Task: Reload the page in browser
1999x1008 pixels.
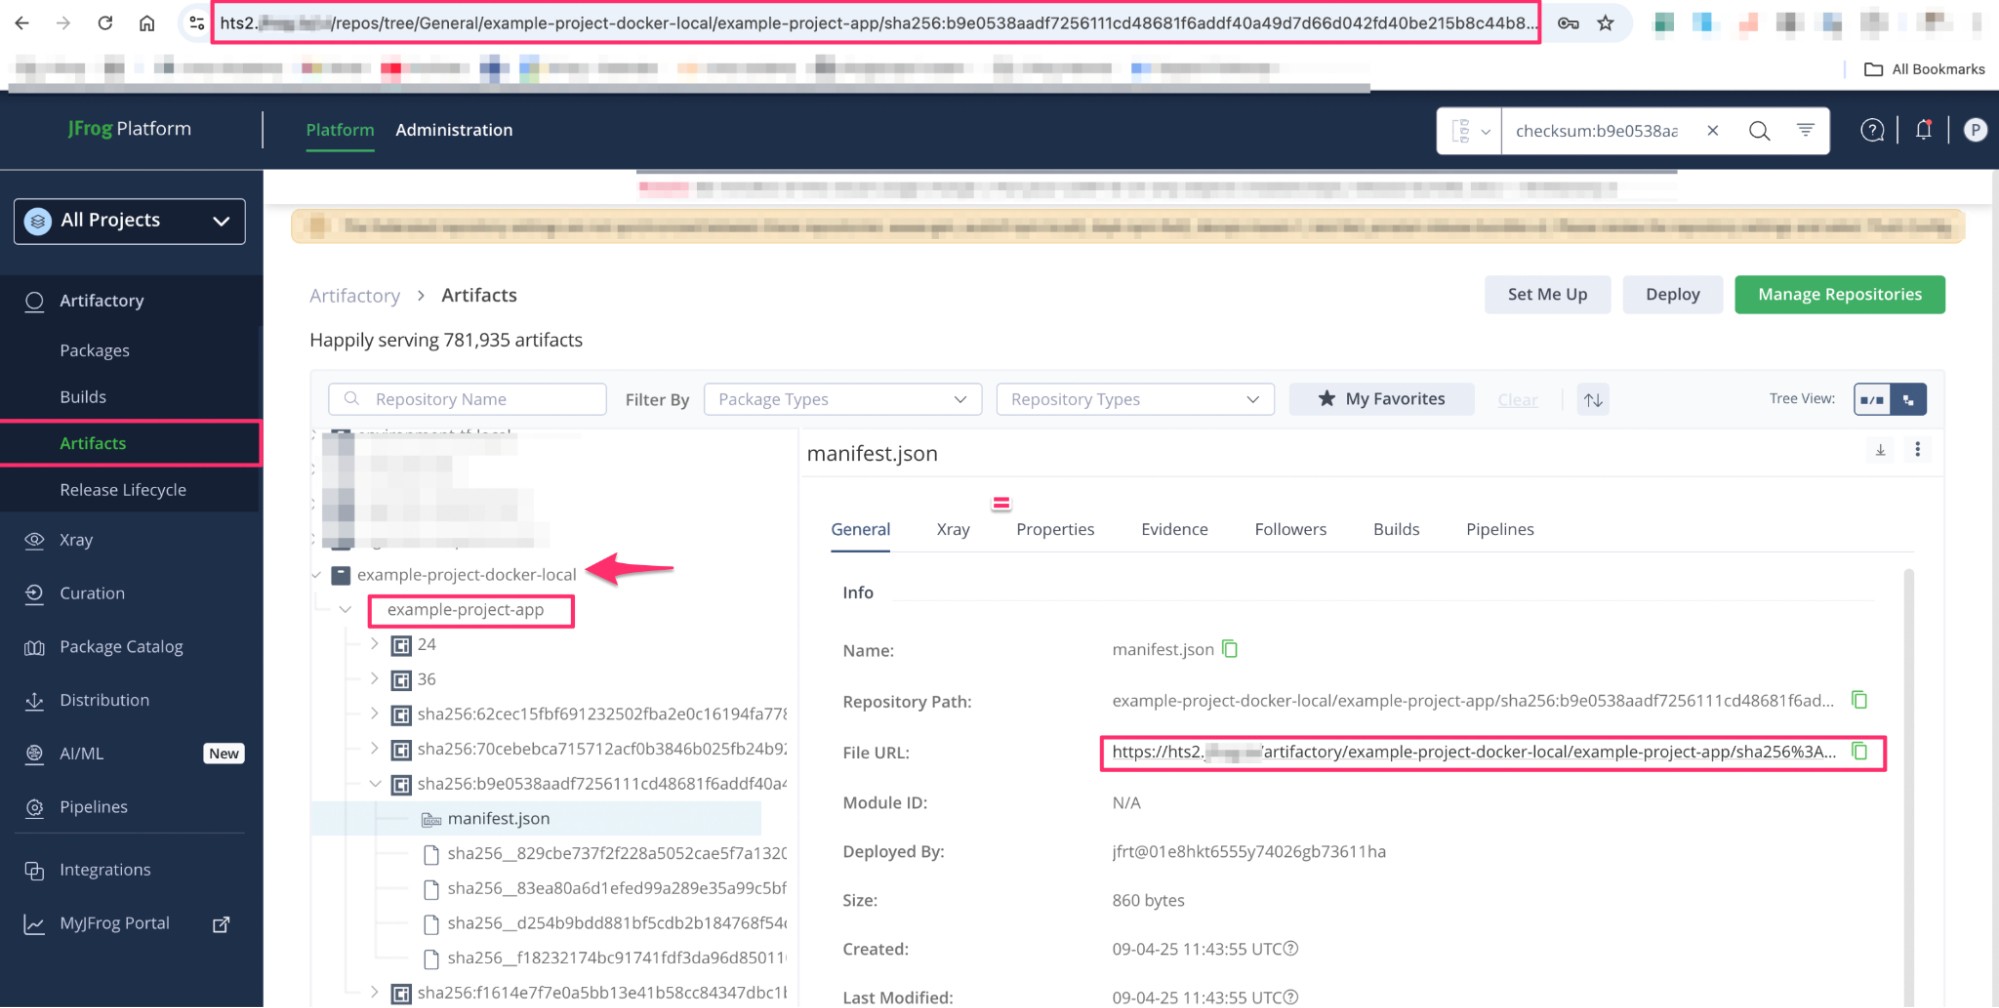Action: coord(105,23)
